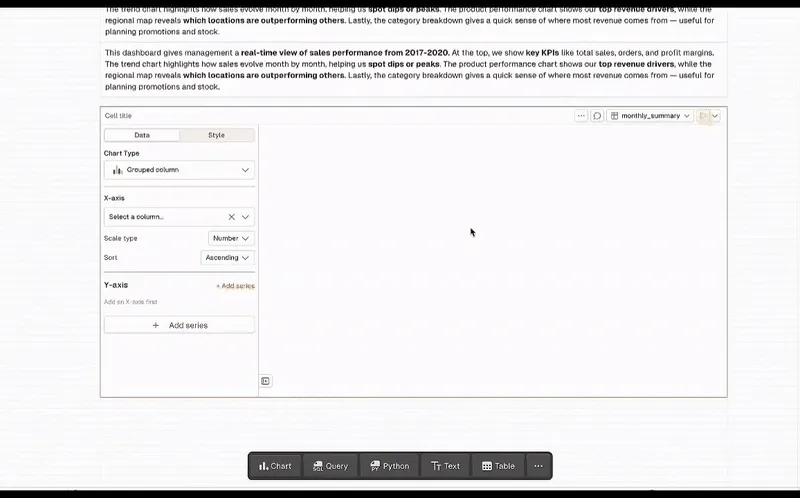Image resolution: width=800 pixels, height=498 pixels.
Task: Run the cell with the play icon
Action: pos(703,116)
